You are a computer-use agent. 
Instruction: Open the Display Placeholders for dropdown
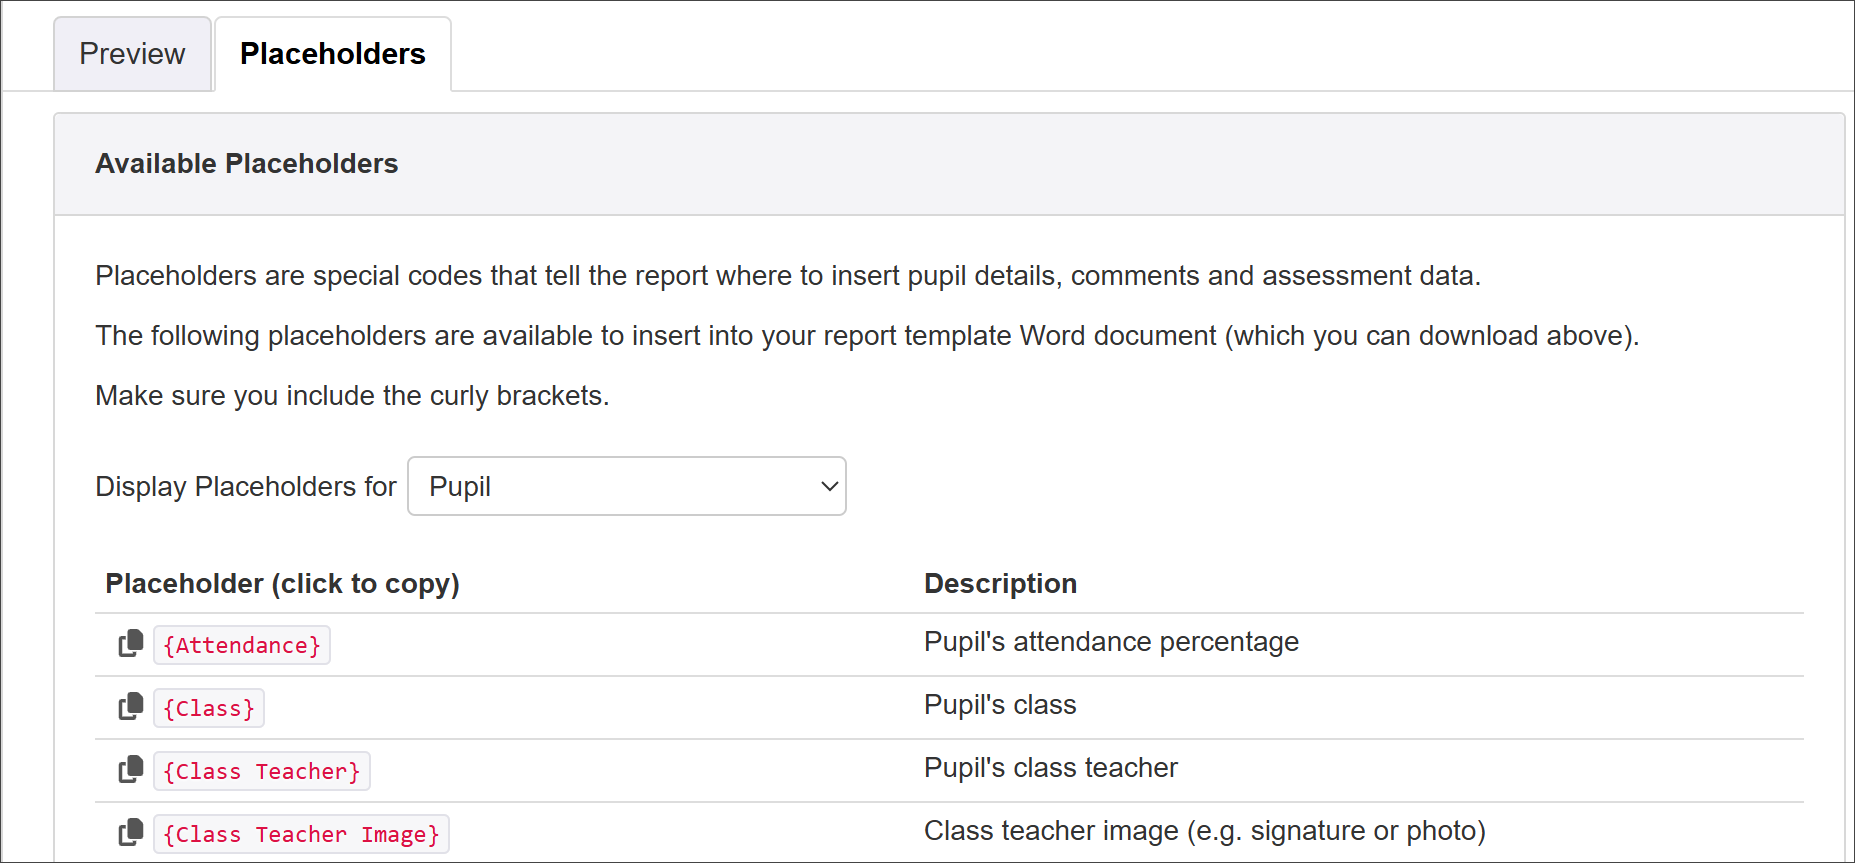click(627, 486)
